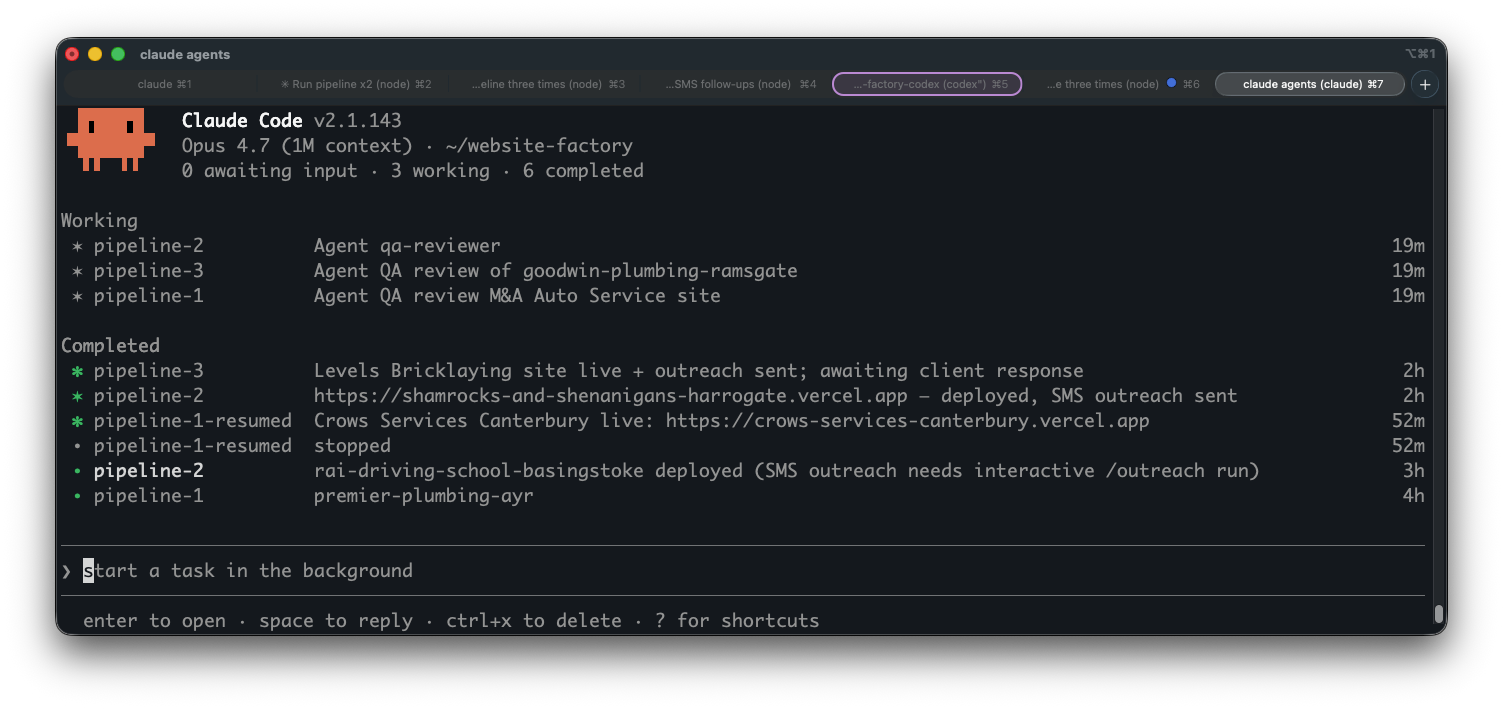Switch to the claude ⌘1 tab
Screen dimensions: 1503x709
point(163,84)
